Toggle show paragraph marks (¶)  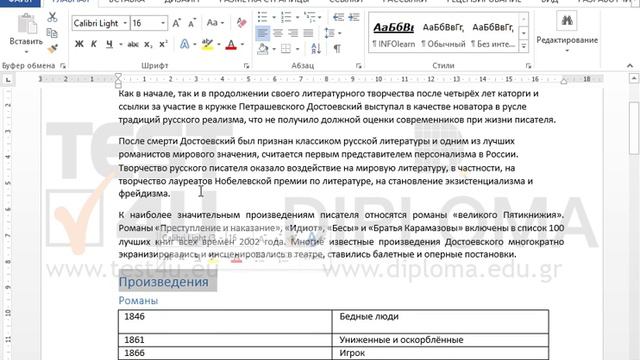[x=337, y=49]
